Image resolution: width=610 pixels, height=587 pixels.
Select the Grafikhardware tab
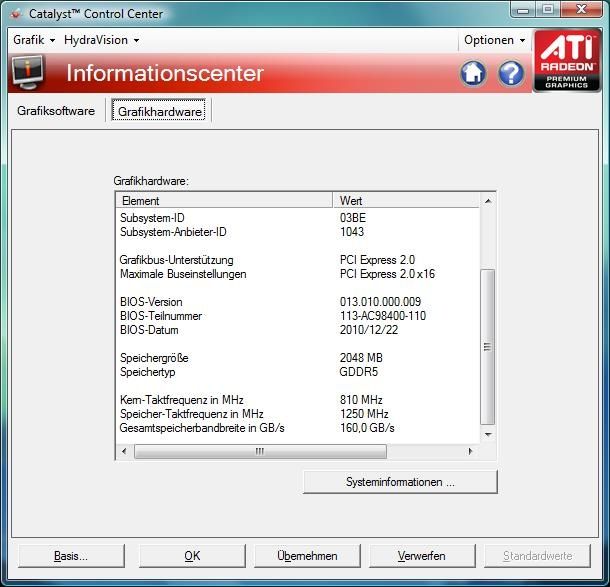pos(159,111)
